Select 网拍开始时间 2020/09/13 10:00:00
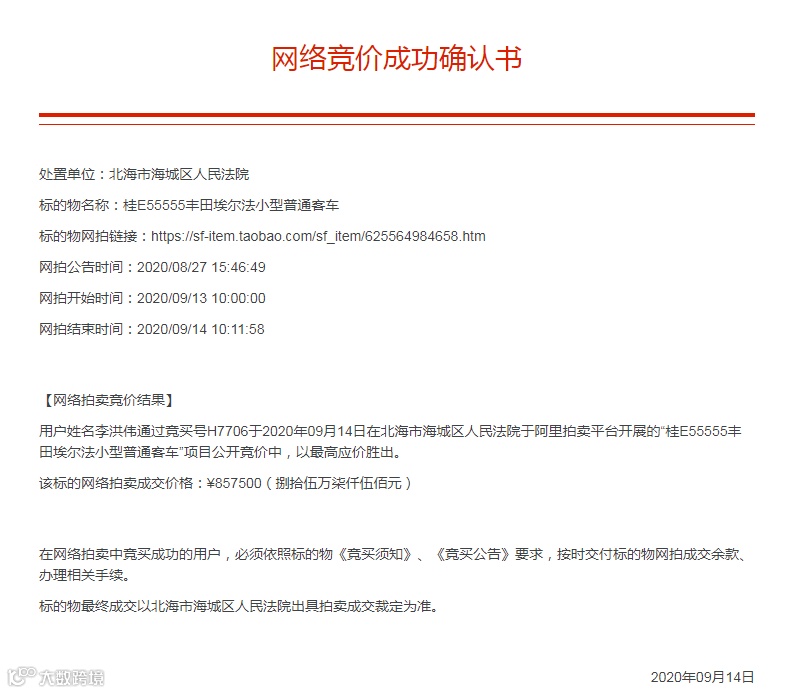The image size is (790, 693). [x=152, y=298]
